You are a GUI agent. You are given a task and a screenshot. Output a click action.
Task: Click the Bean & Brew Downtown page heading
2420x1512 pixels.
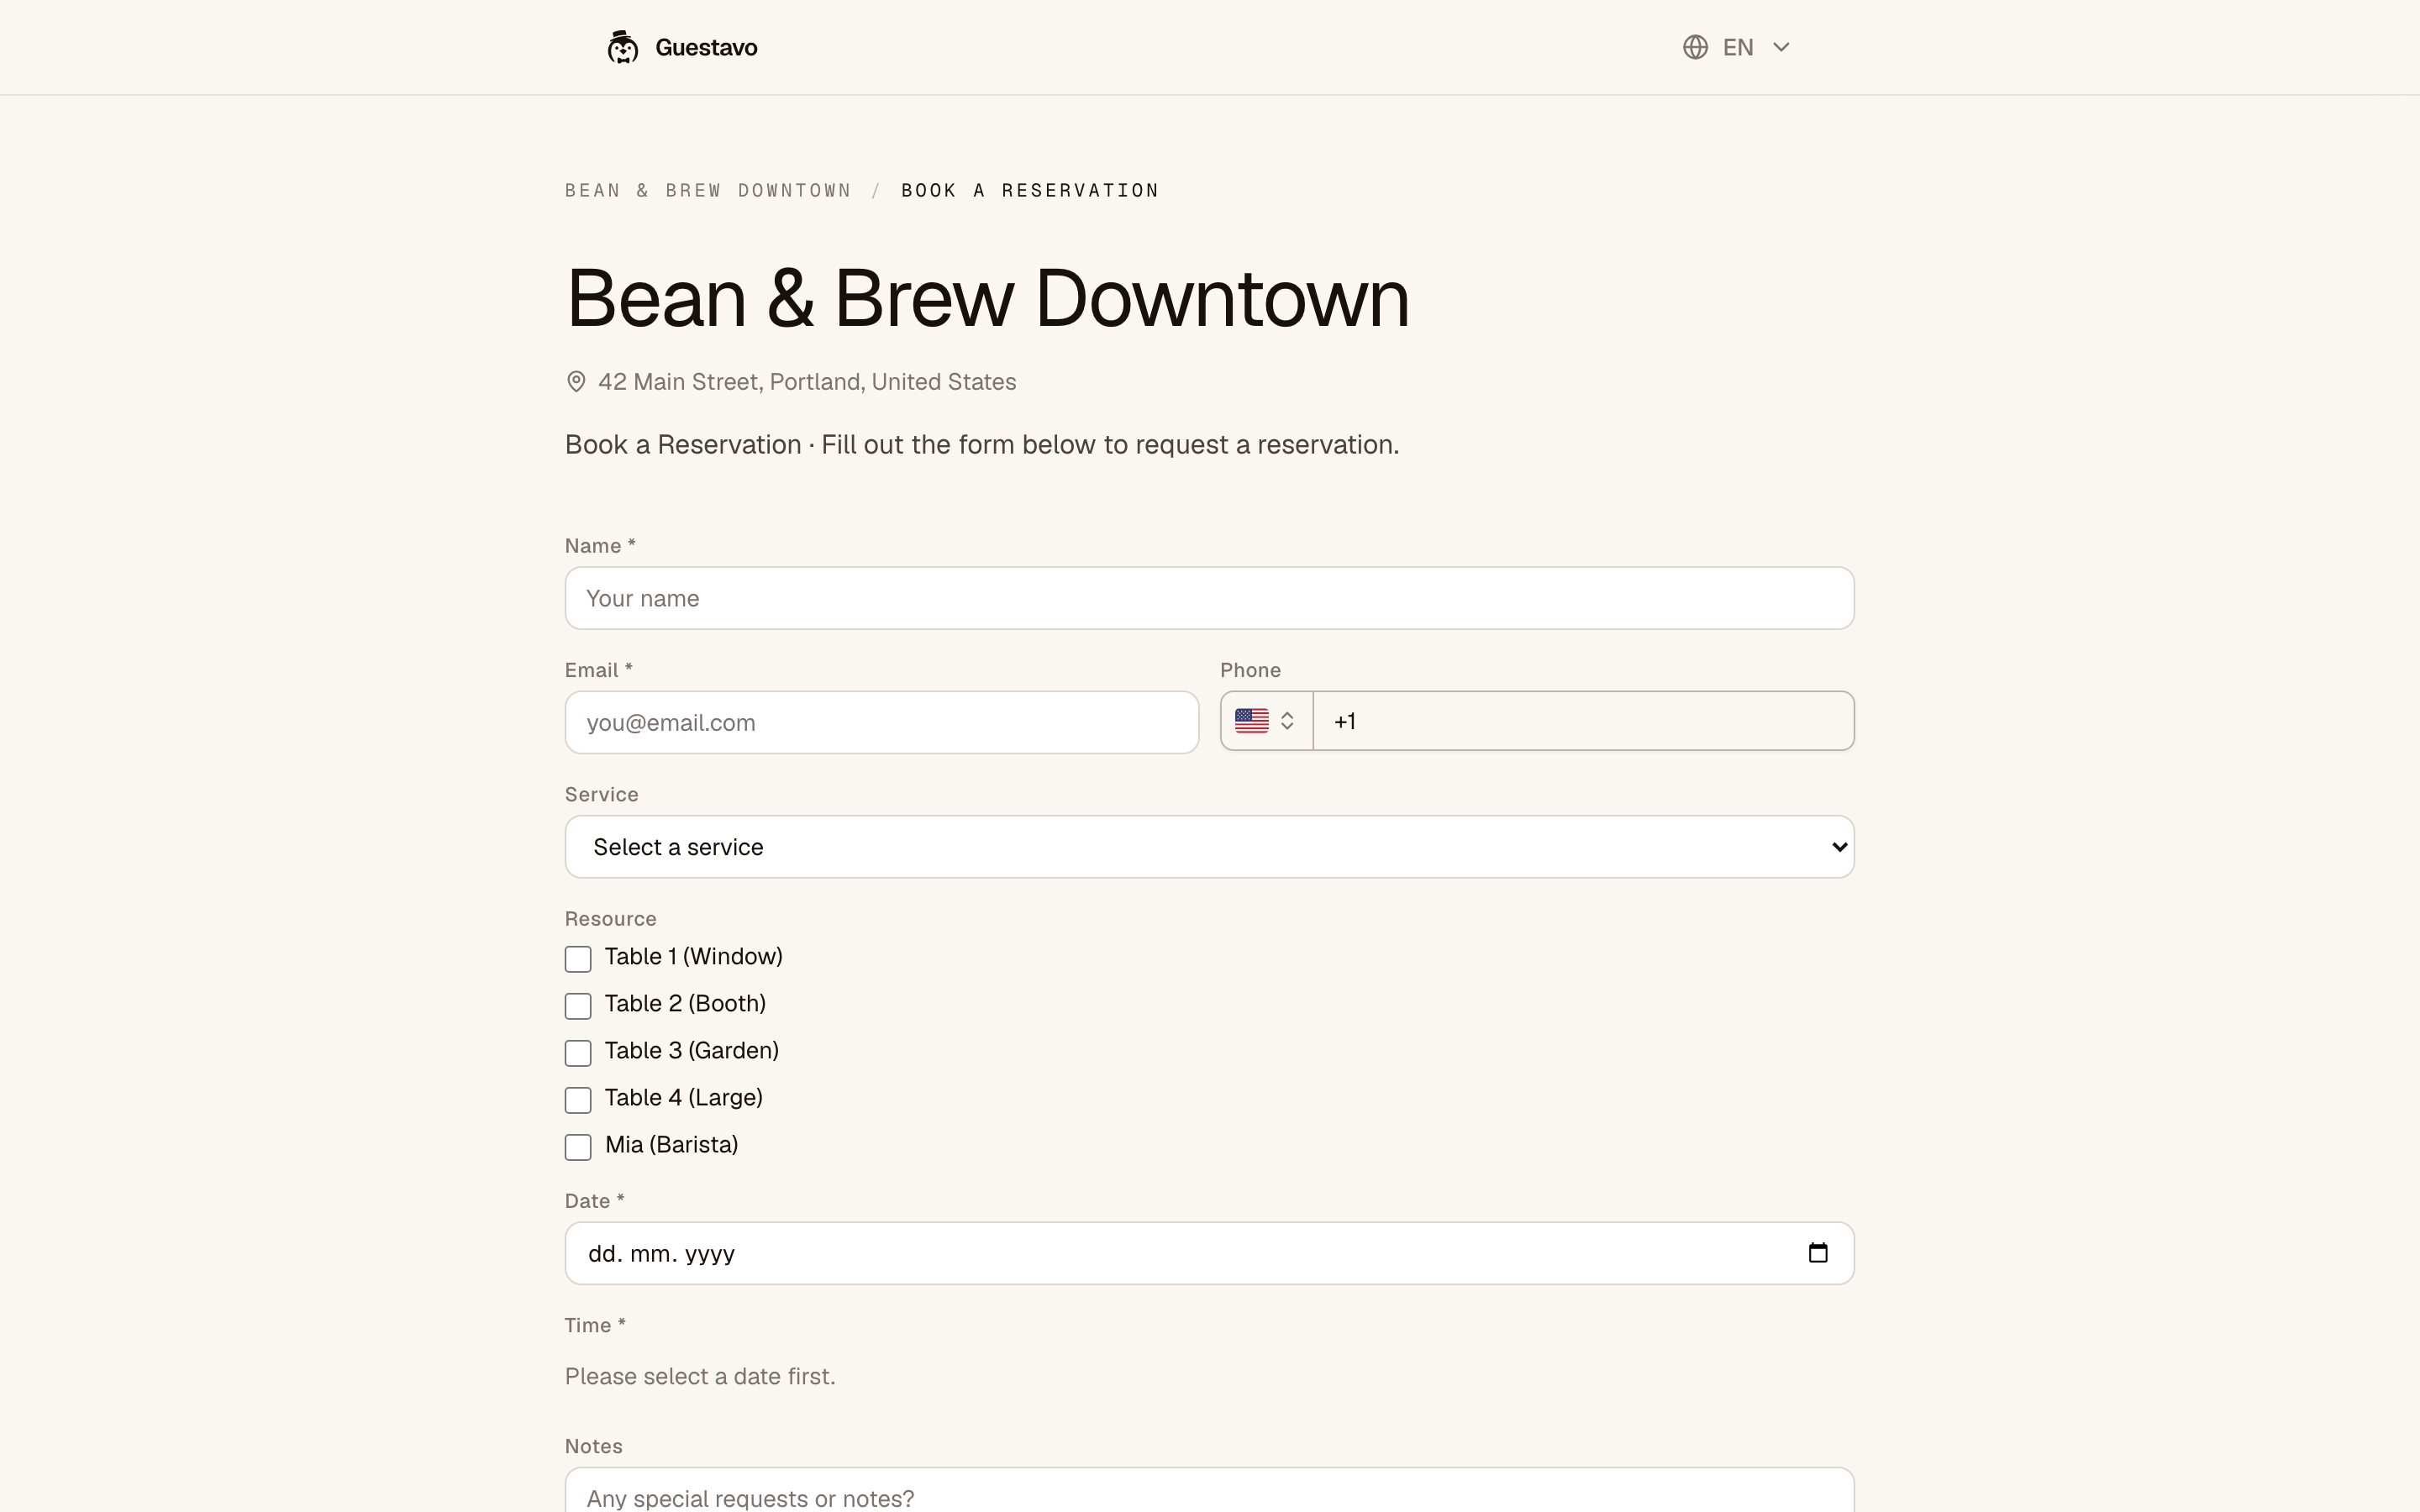point(988,298)
